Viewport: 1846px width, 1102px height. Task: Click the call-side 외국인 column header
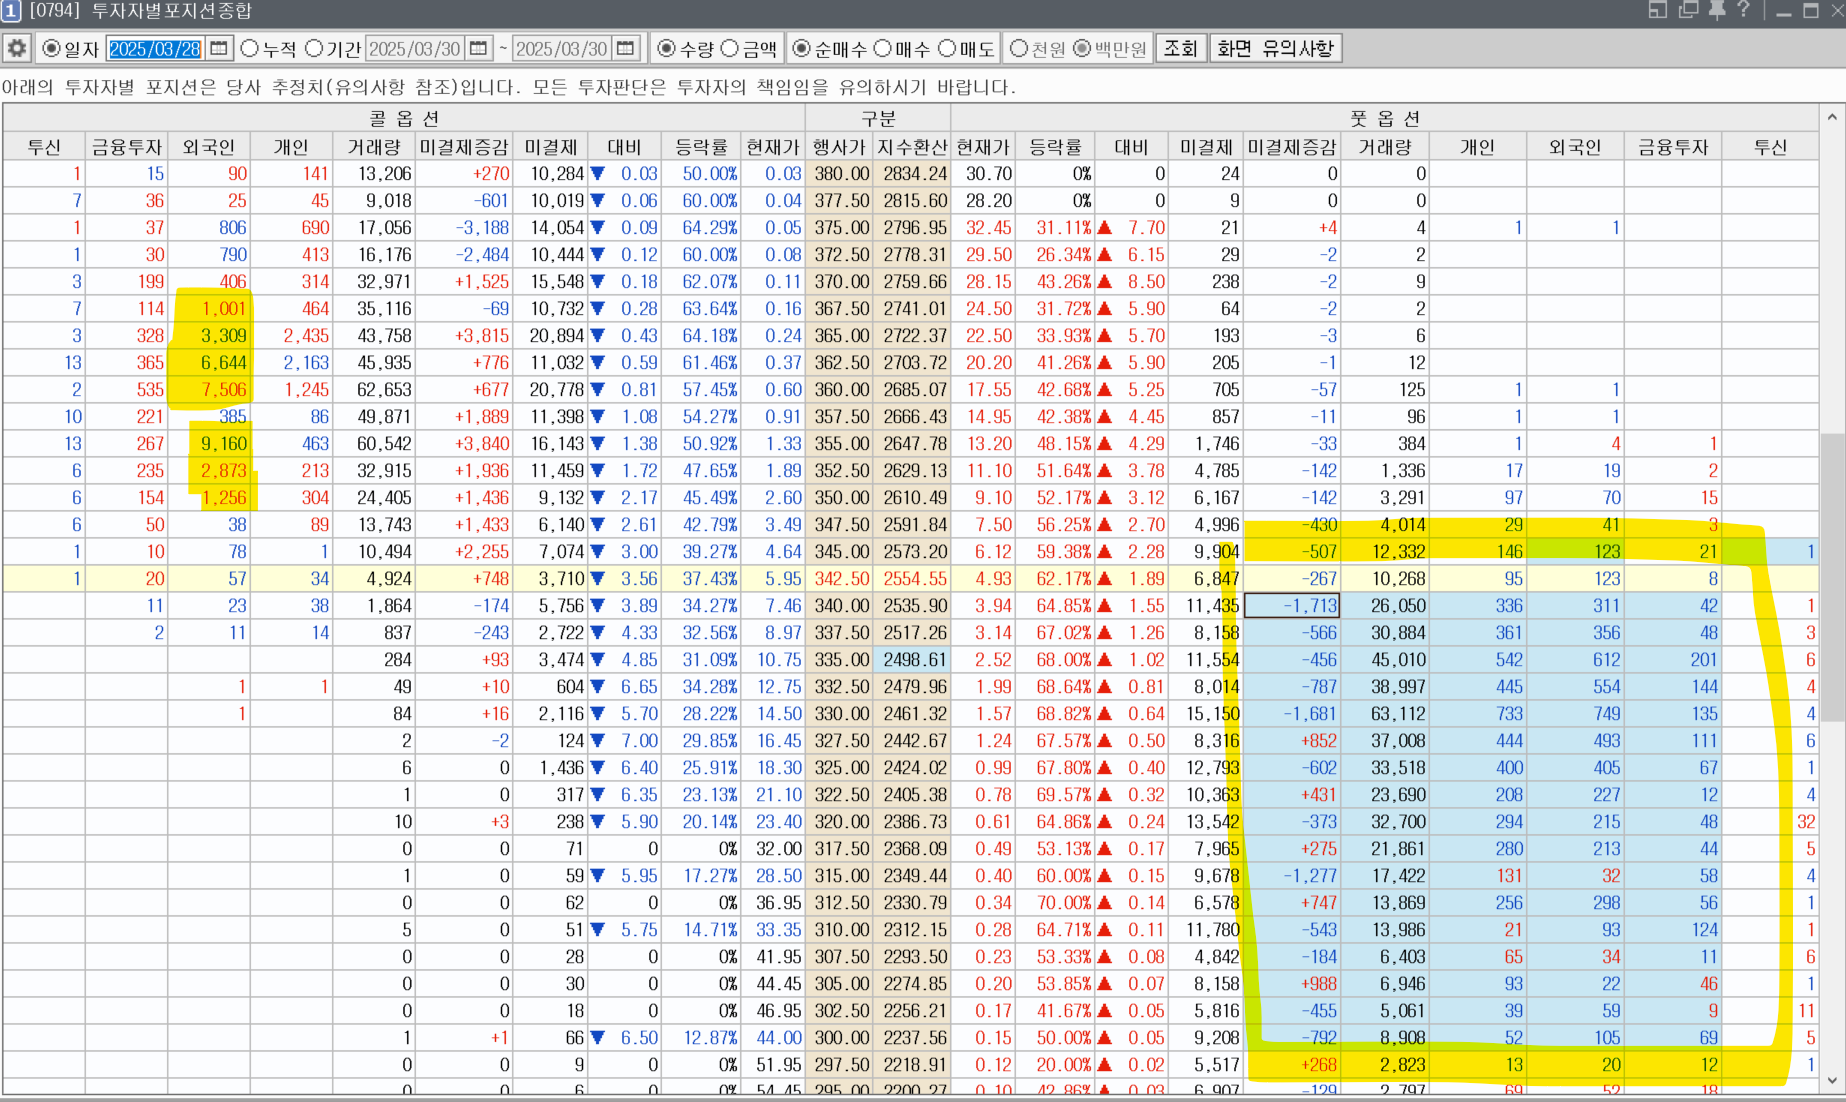pos(208,147)
